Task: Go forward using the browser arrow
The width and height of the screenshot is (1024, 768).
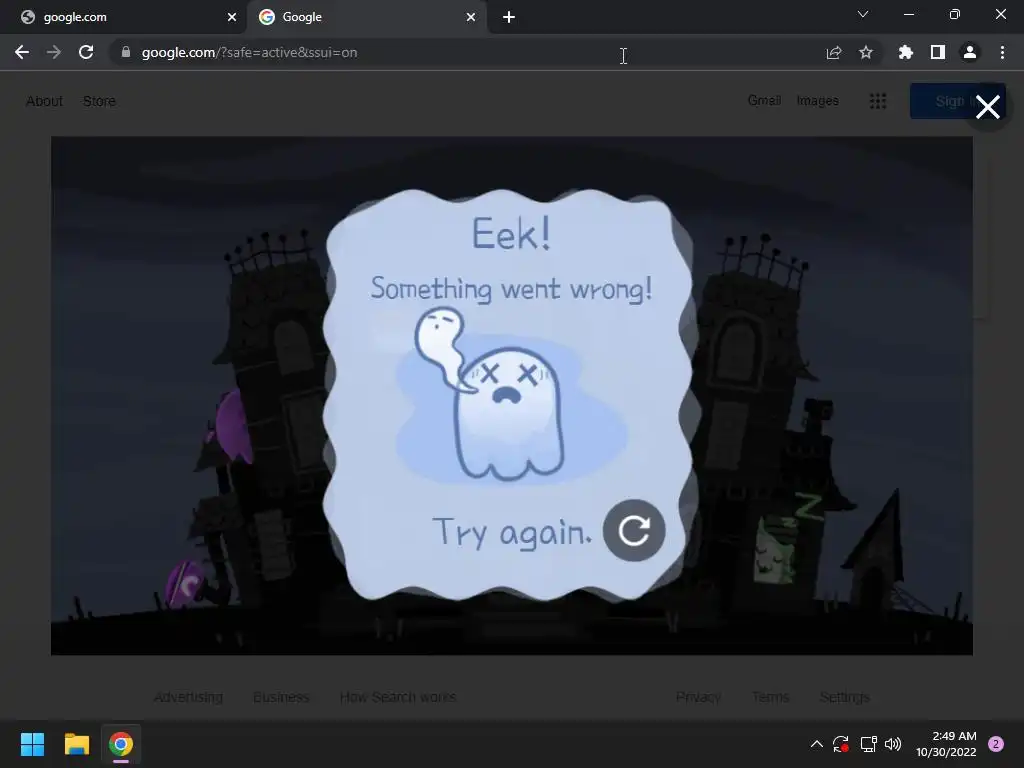Action: click(54, 52)
